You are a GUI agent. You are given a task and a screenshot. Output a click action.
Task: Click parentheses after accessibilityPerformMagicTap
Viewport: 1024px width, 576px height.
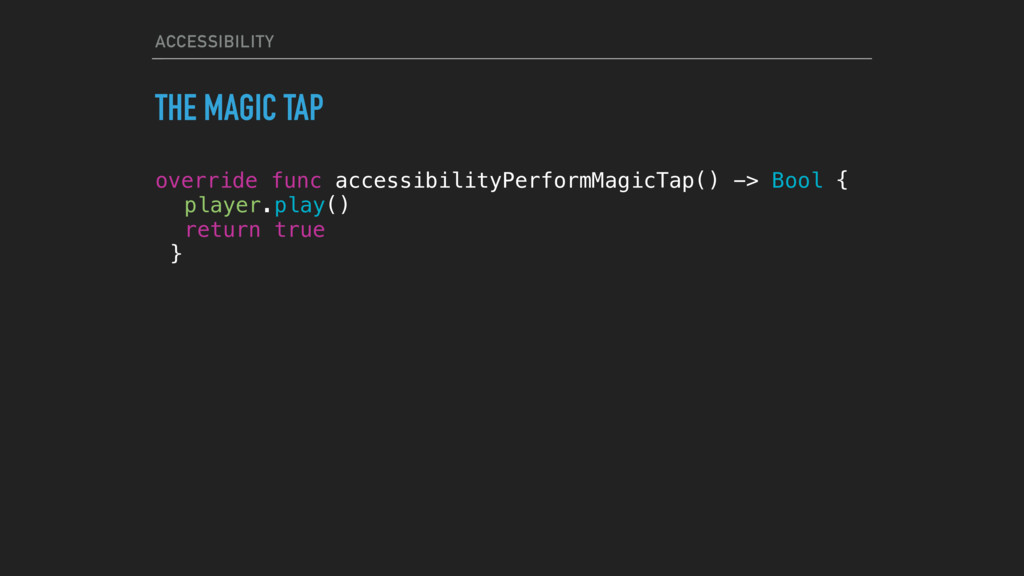pos(708,180)
